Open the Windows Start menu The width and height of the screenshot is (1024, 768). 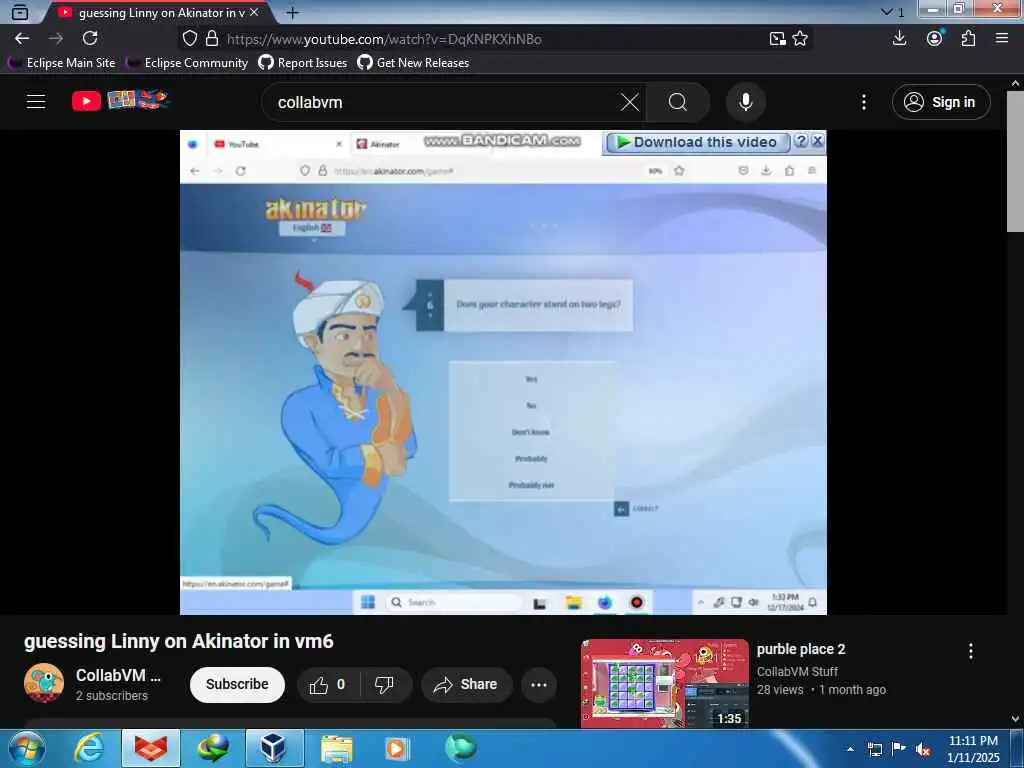(26, 748)
